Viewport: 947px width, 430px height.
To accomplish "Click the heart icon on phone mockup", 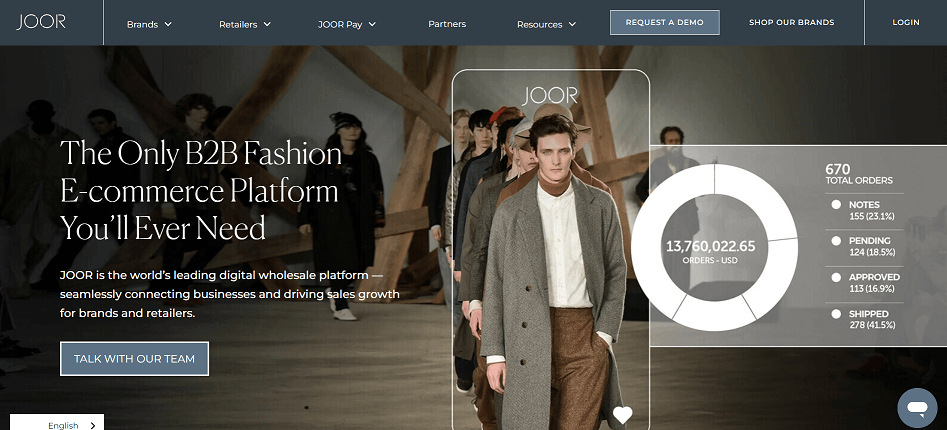I will pyautogui.click(x=623, y=414).
